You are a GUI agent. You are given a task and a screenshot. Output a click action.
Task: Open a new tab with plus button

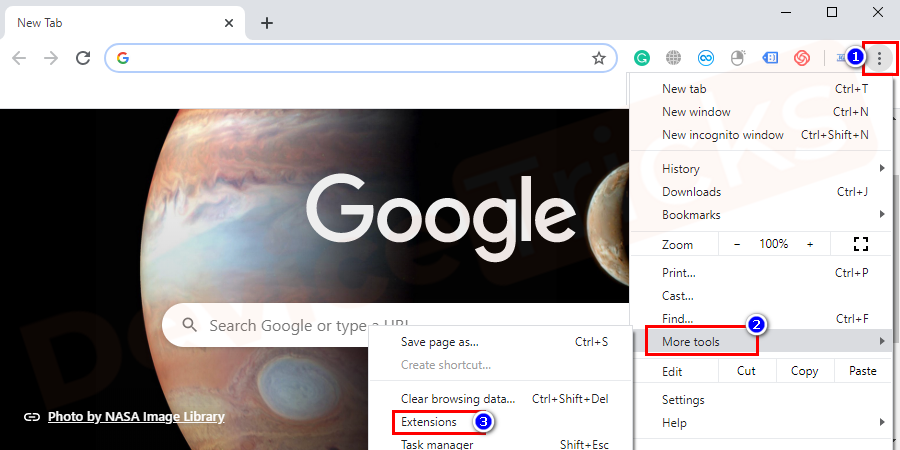coord(267,23)
